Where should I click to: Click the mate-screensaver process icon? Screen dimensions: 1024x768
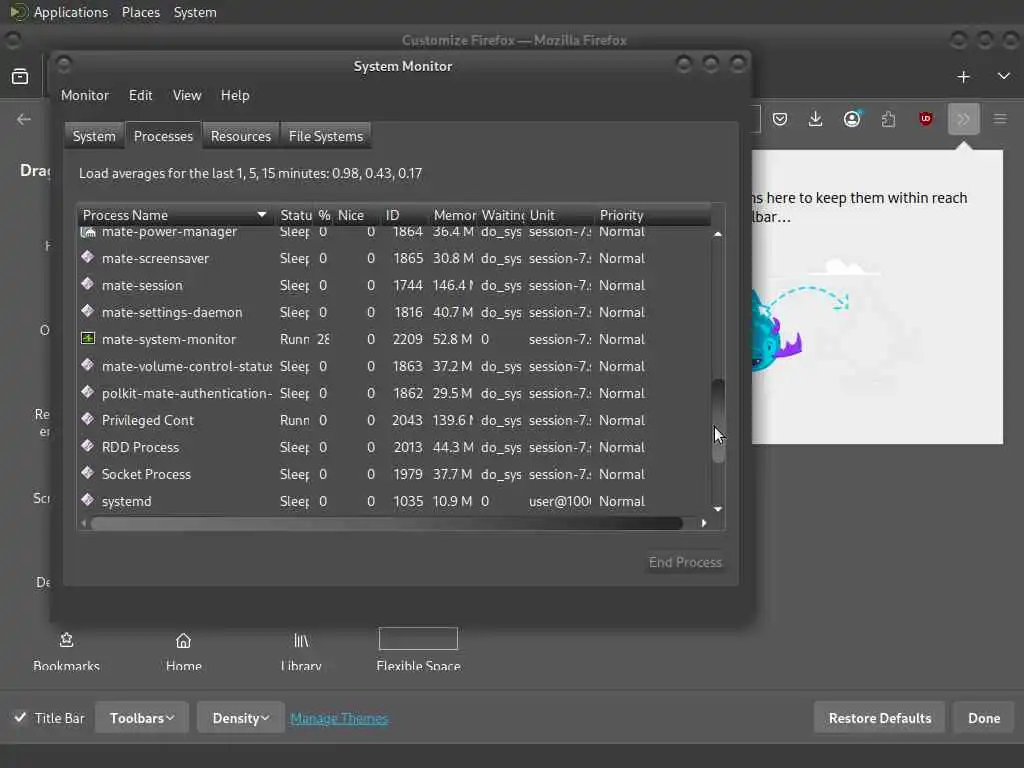[88, 257]
